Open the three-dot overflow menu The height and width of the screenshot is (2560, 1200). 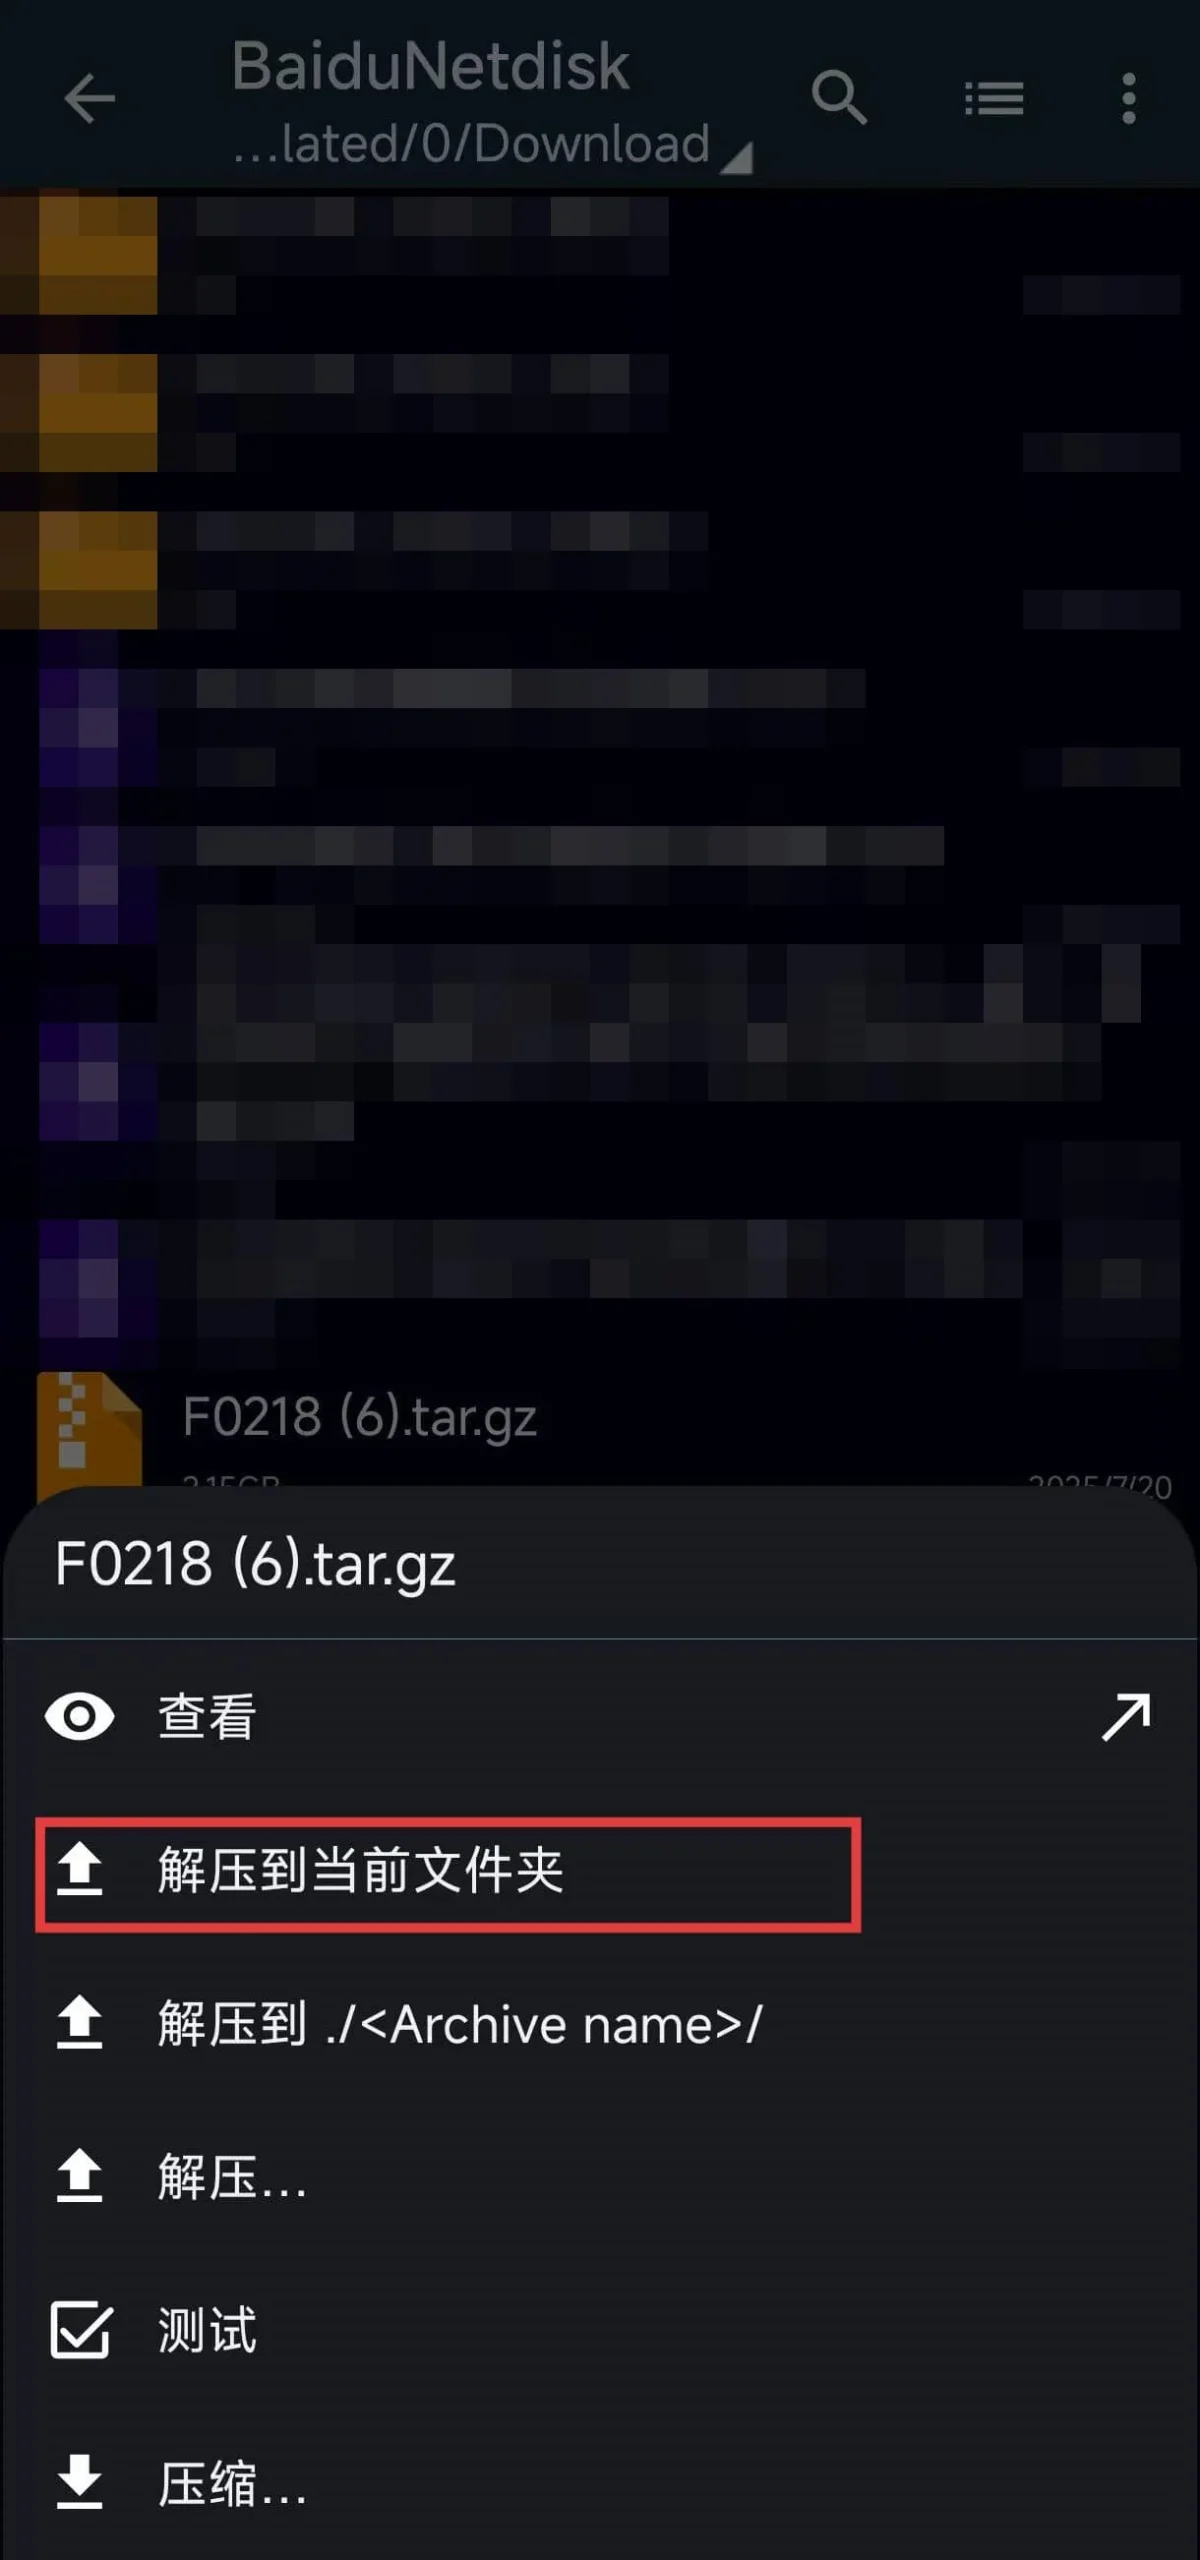coord(1129,98)
